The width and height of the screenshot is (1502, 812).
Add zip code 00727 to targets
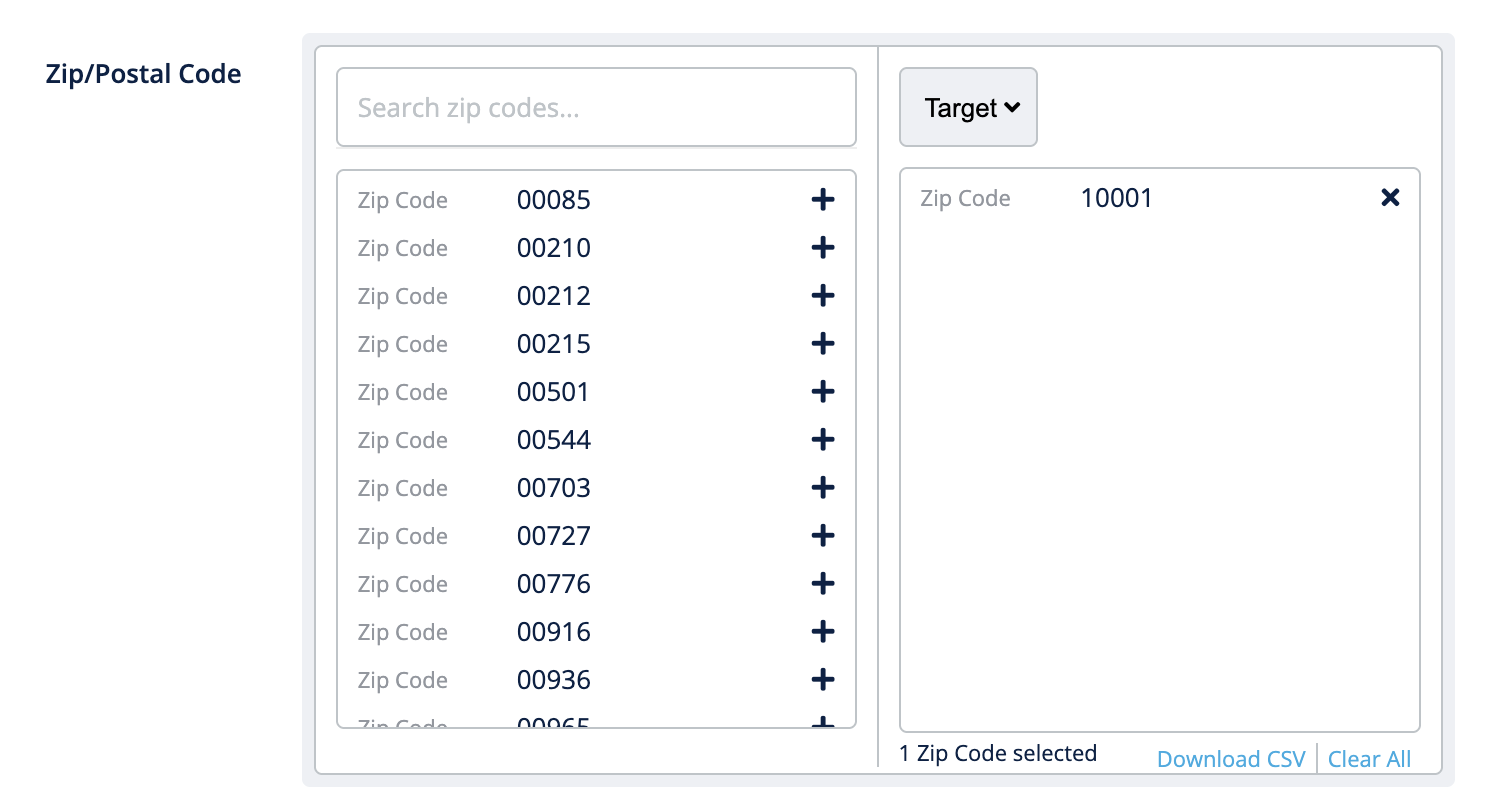(x=822, y=536)
